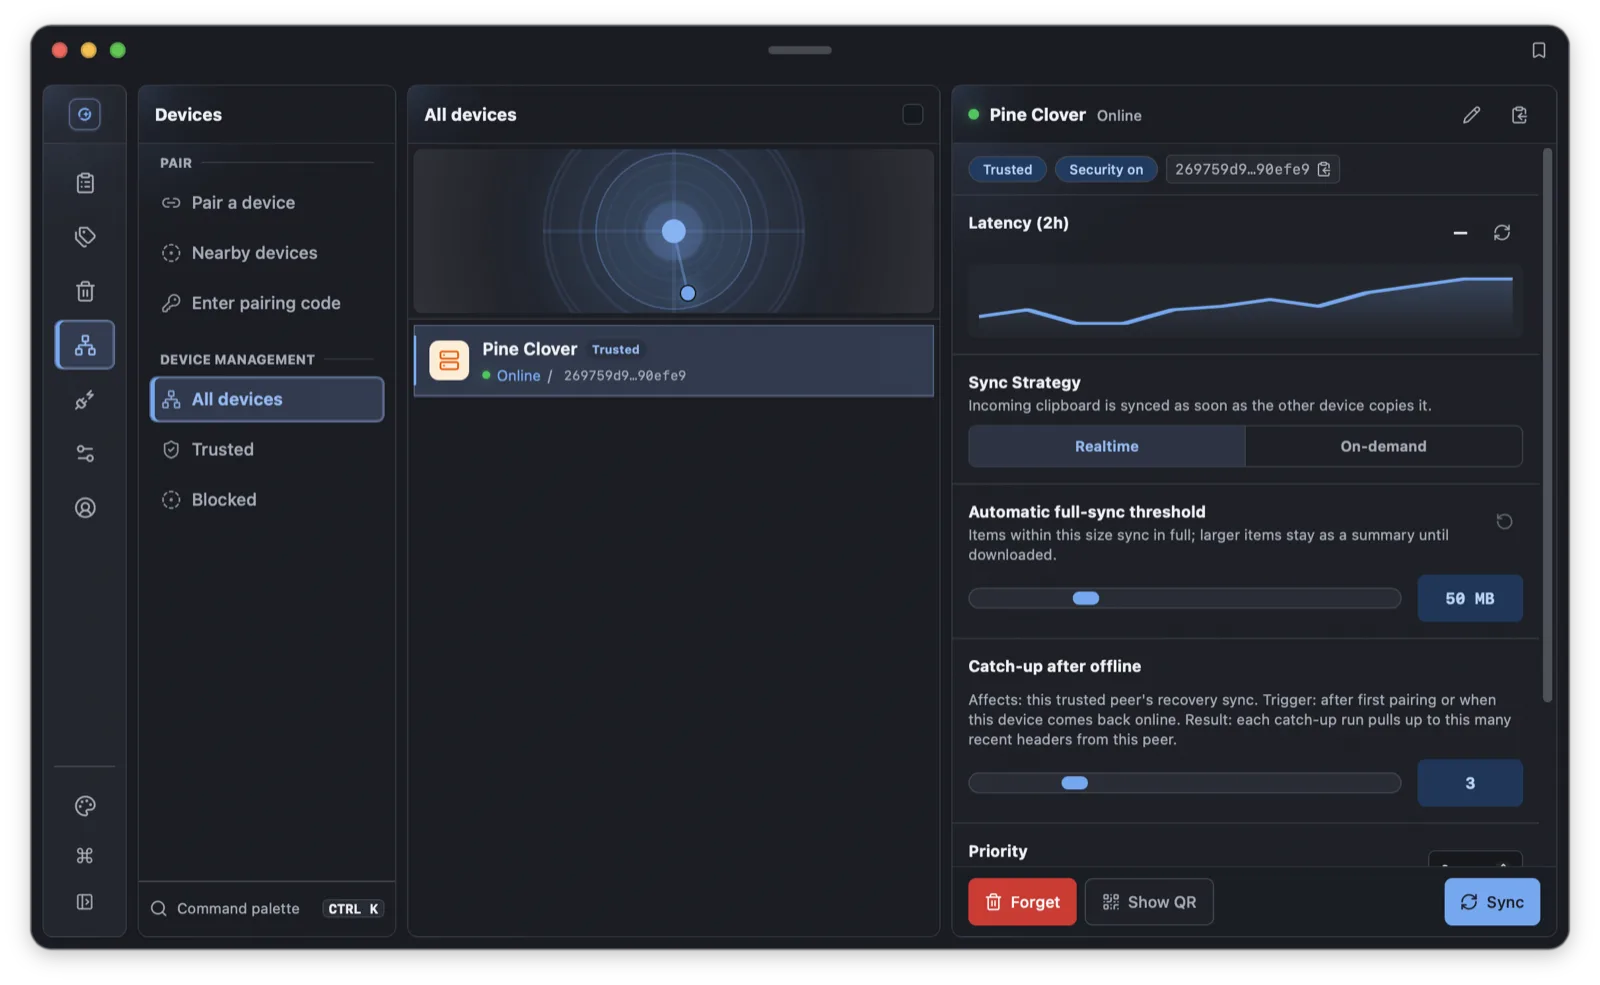Tick the All devices select-all checkbox
This screenshot has width=1600, height=985.
(x=912, y=114)
